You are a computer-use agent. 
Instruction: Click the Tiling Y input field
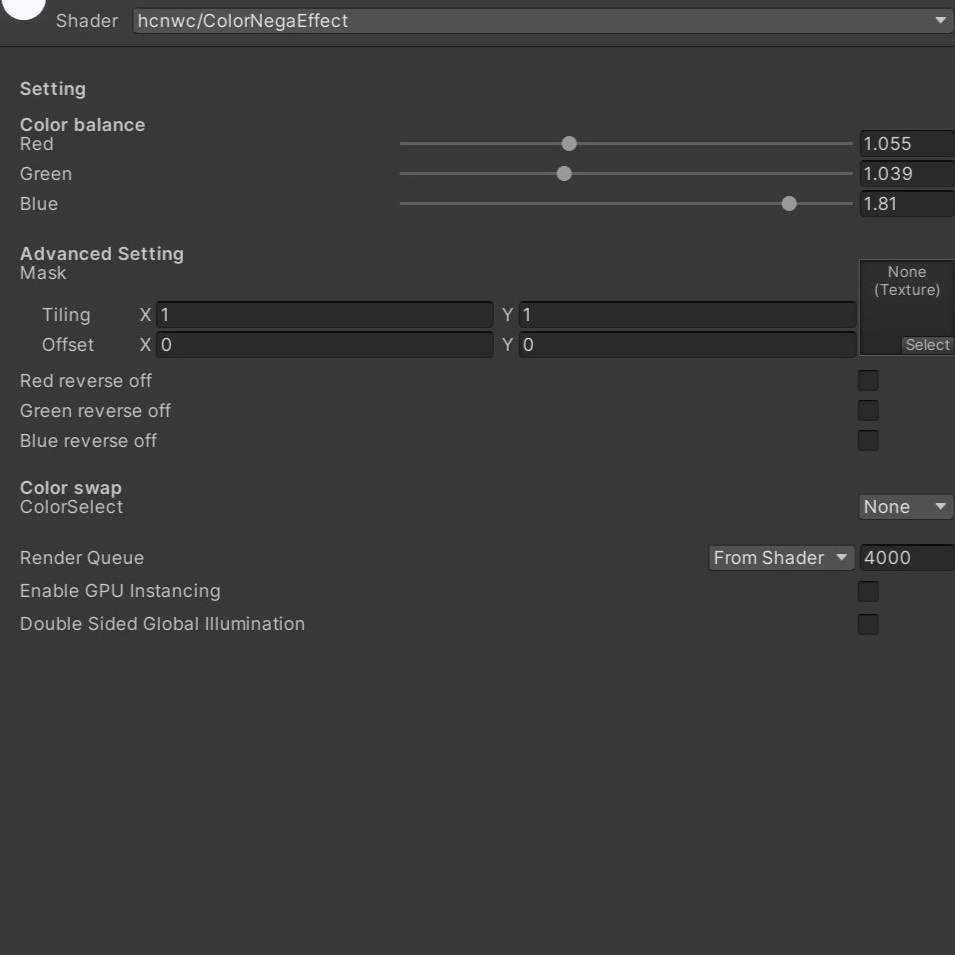click(688, 315)
